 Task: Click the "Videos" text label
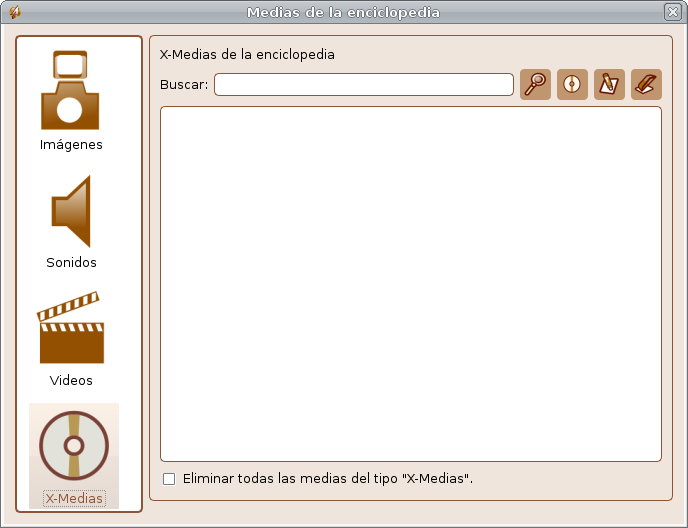click(x=71, y=381)
